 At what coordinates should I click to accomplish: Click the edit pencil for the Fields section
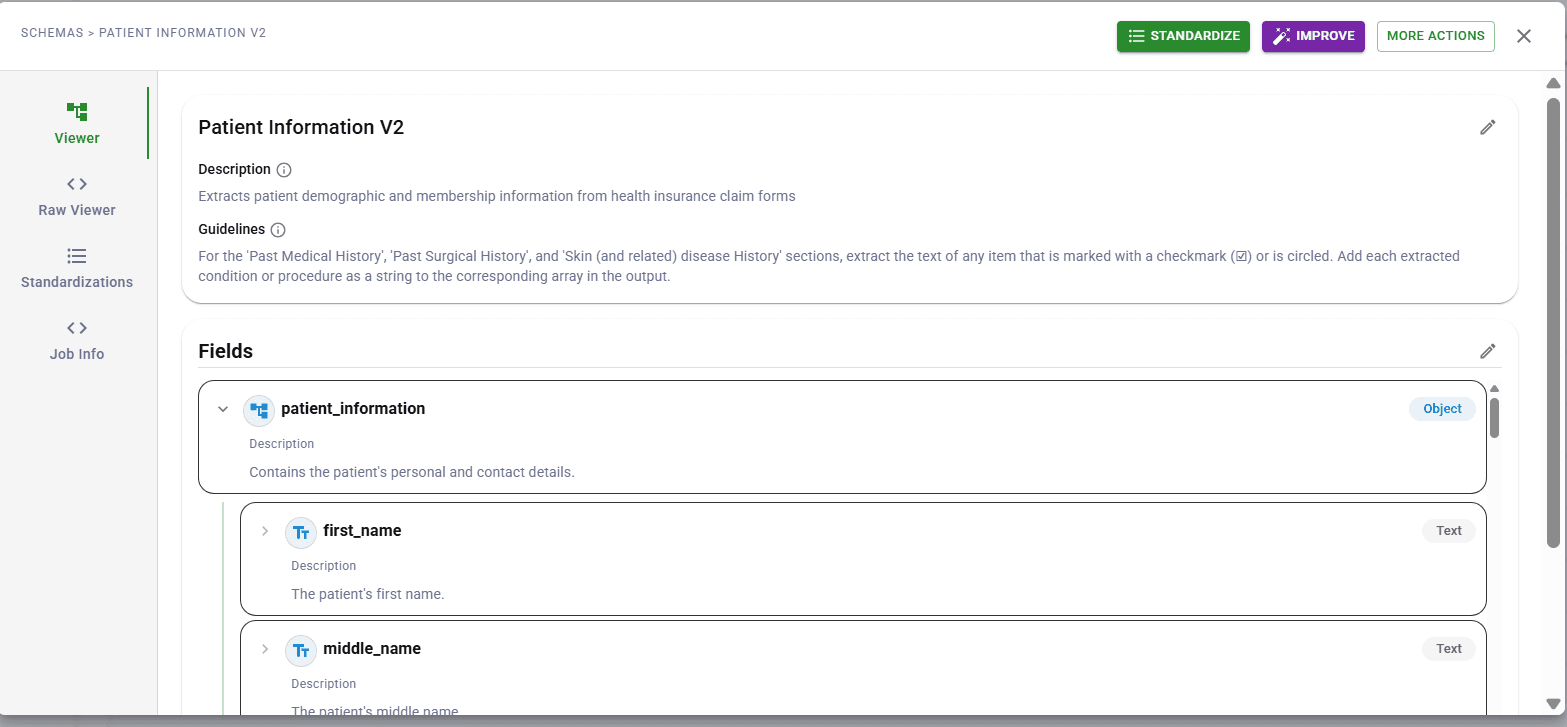(x=1488, y=351)
